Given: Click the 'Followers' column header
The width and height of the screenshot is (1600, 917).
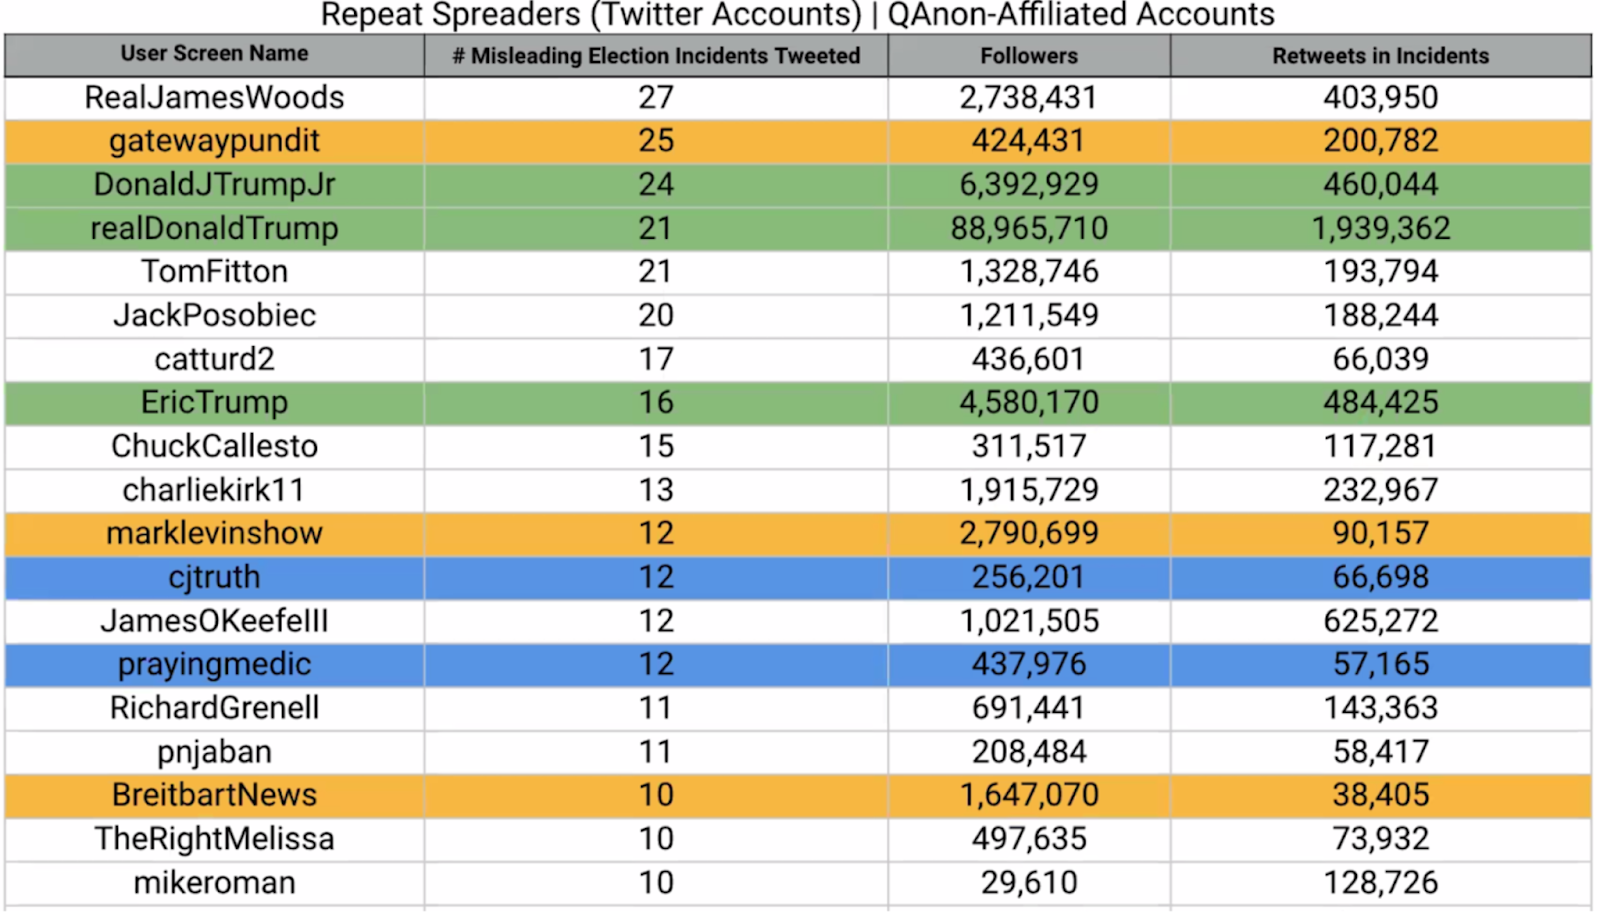Looking at the screenshot, I should click(x=1029, y=55).
